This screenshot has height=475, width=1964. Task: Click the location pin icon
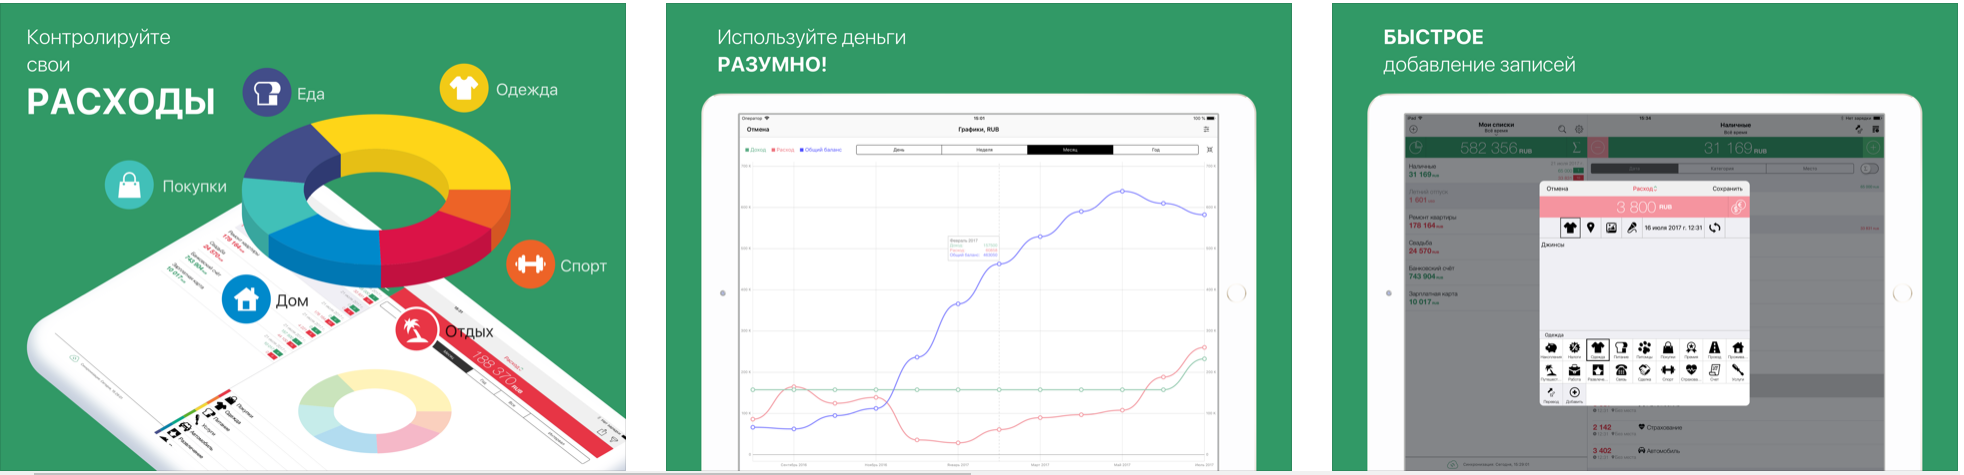coord(1590,228)
